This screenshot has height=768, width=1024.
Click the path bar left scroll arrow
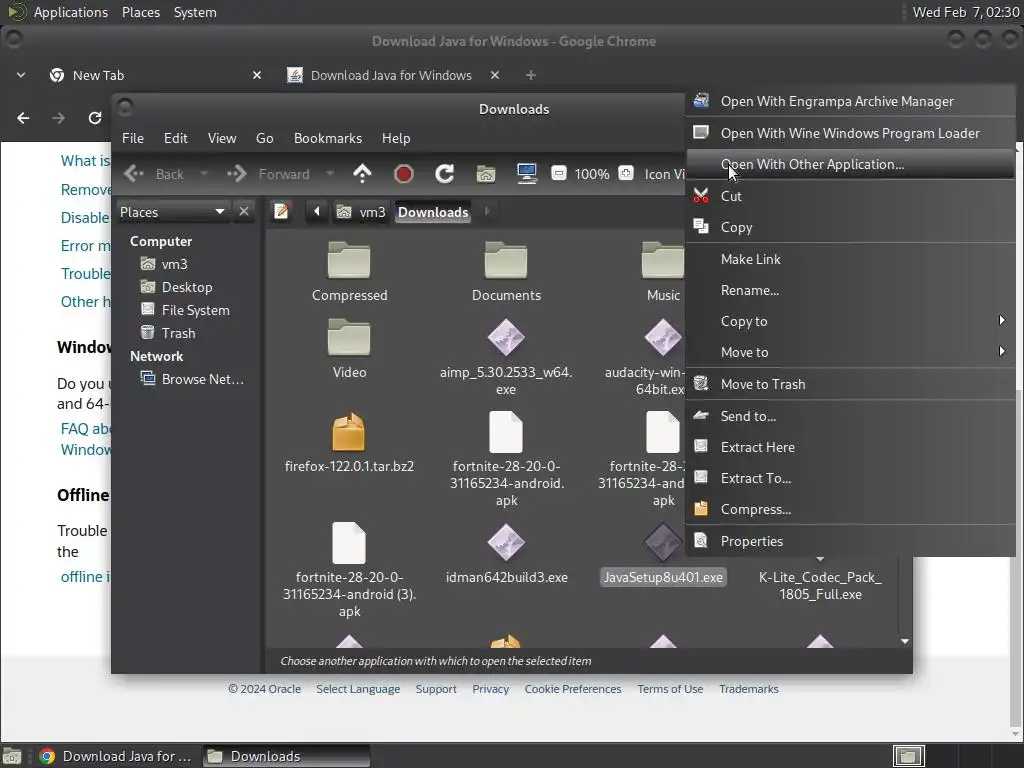[317, 212]
